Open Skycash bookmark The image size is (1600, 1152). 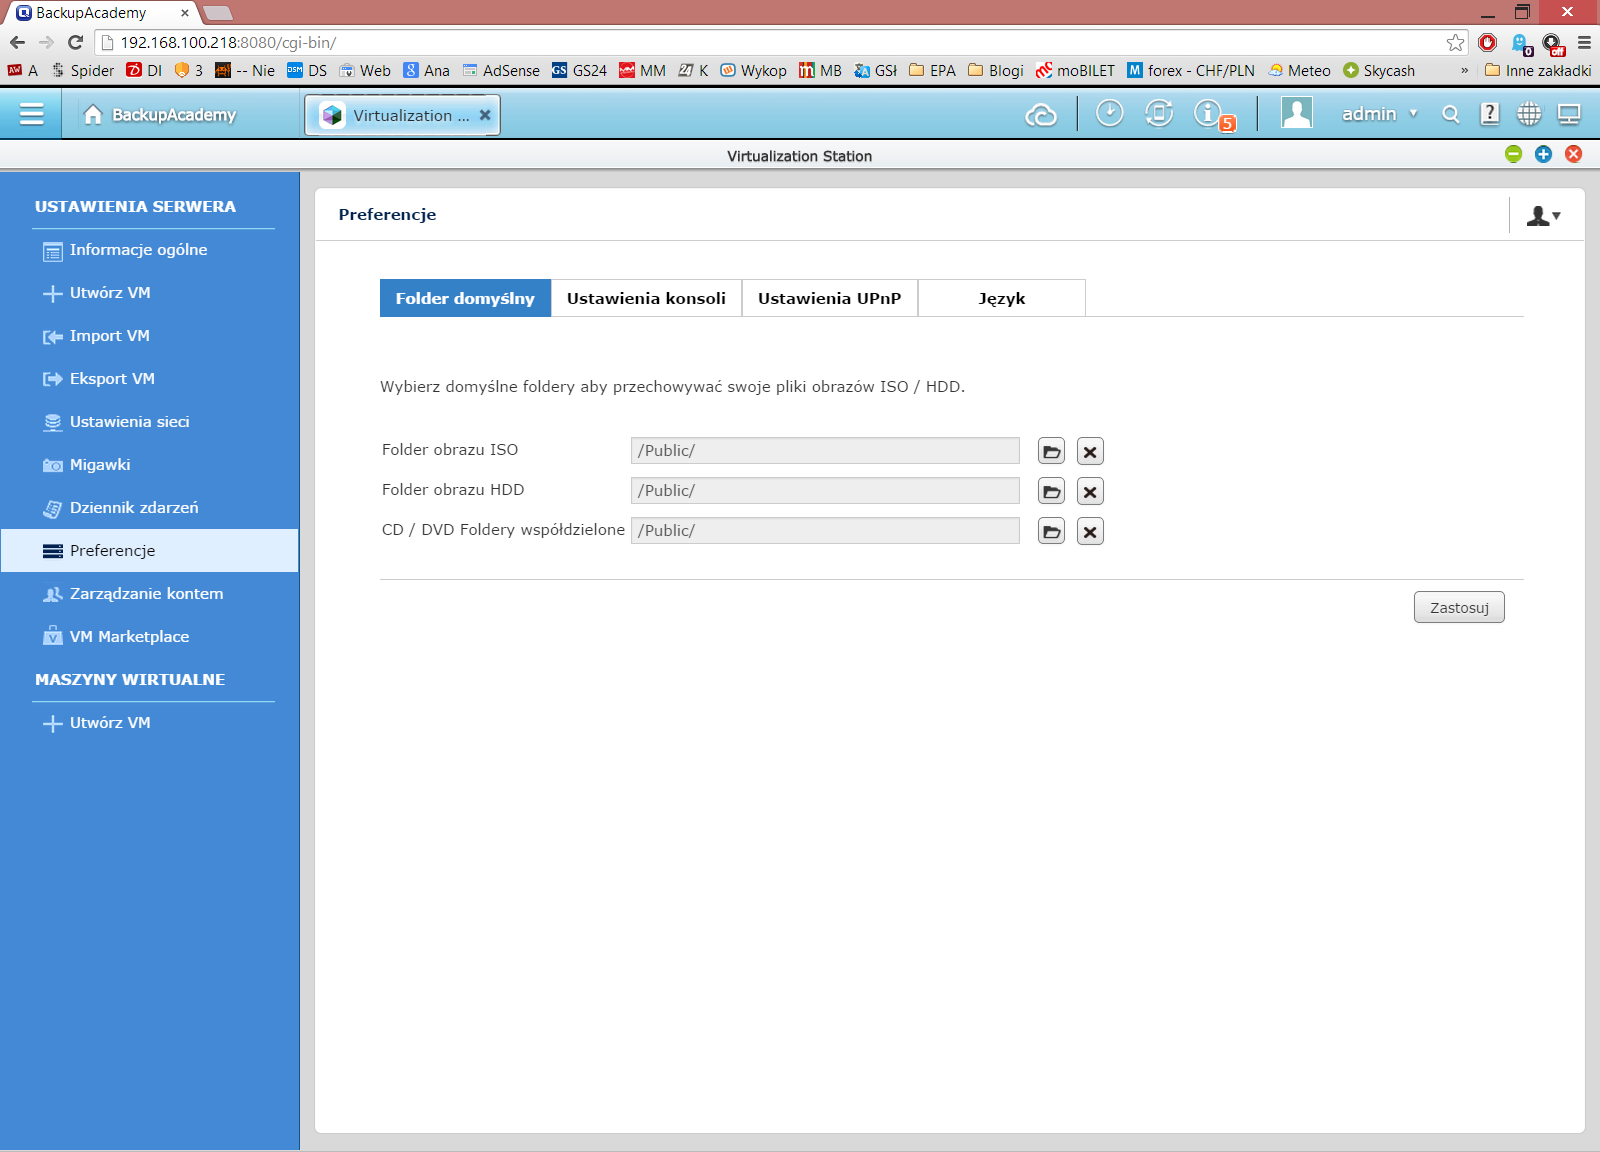1379,70
